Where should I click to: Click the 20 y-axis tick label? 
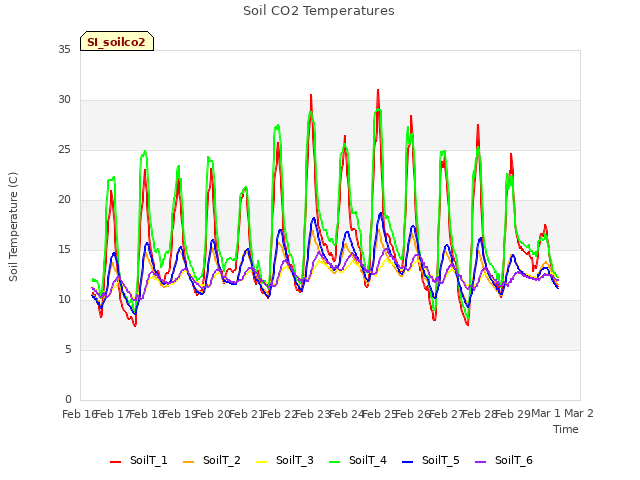[x=64, y=200]
